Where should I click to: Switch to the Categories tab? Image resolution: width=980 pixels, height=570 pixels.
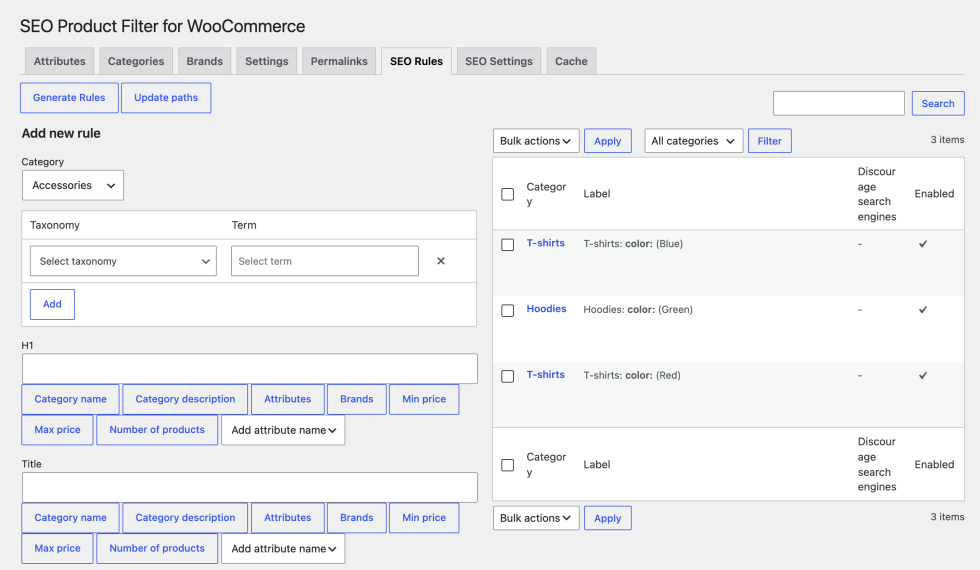136,61
